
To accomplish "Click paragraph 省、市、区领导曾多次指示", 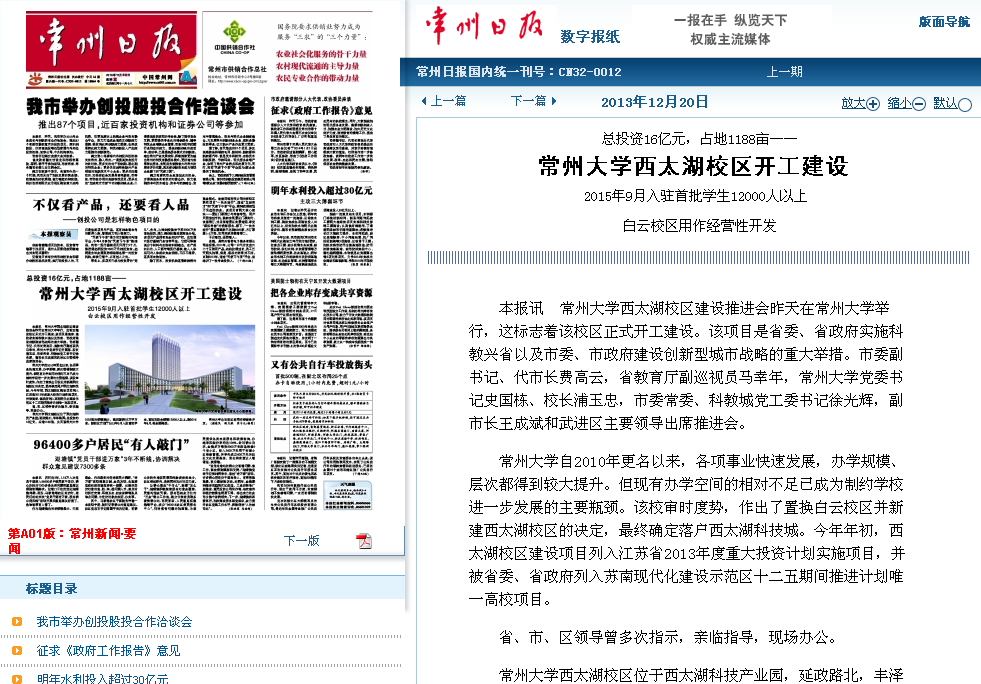I will click(668, 637).
